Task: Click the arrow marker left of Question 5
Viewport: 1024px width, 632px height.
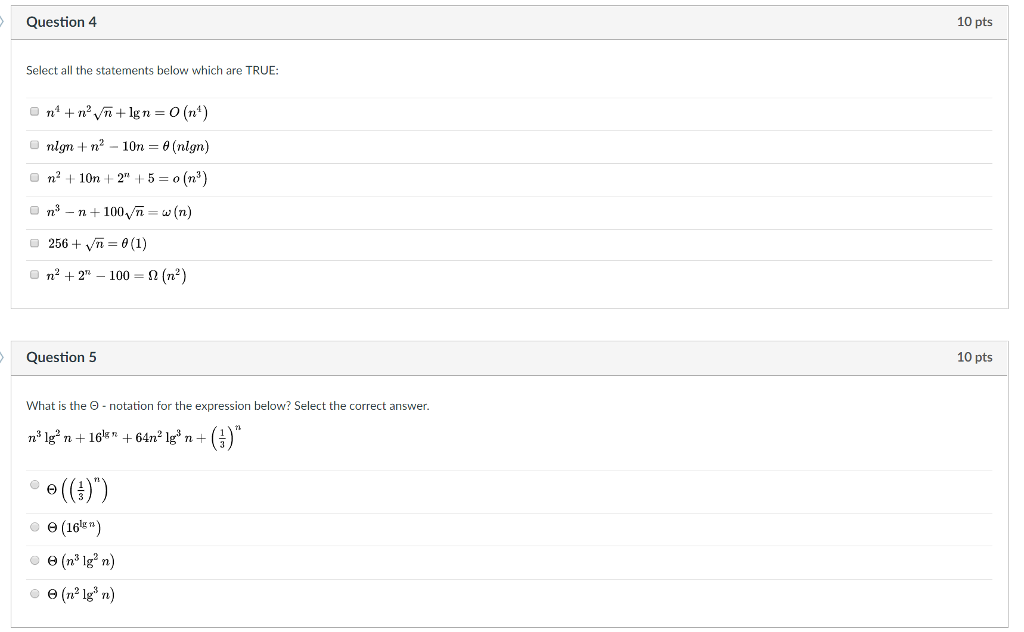Action: pos(2,357)
